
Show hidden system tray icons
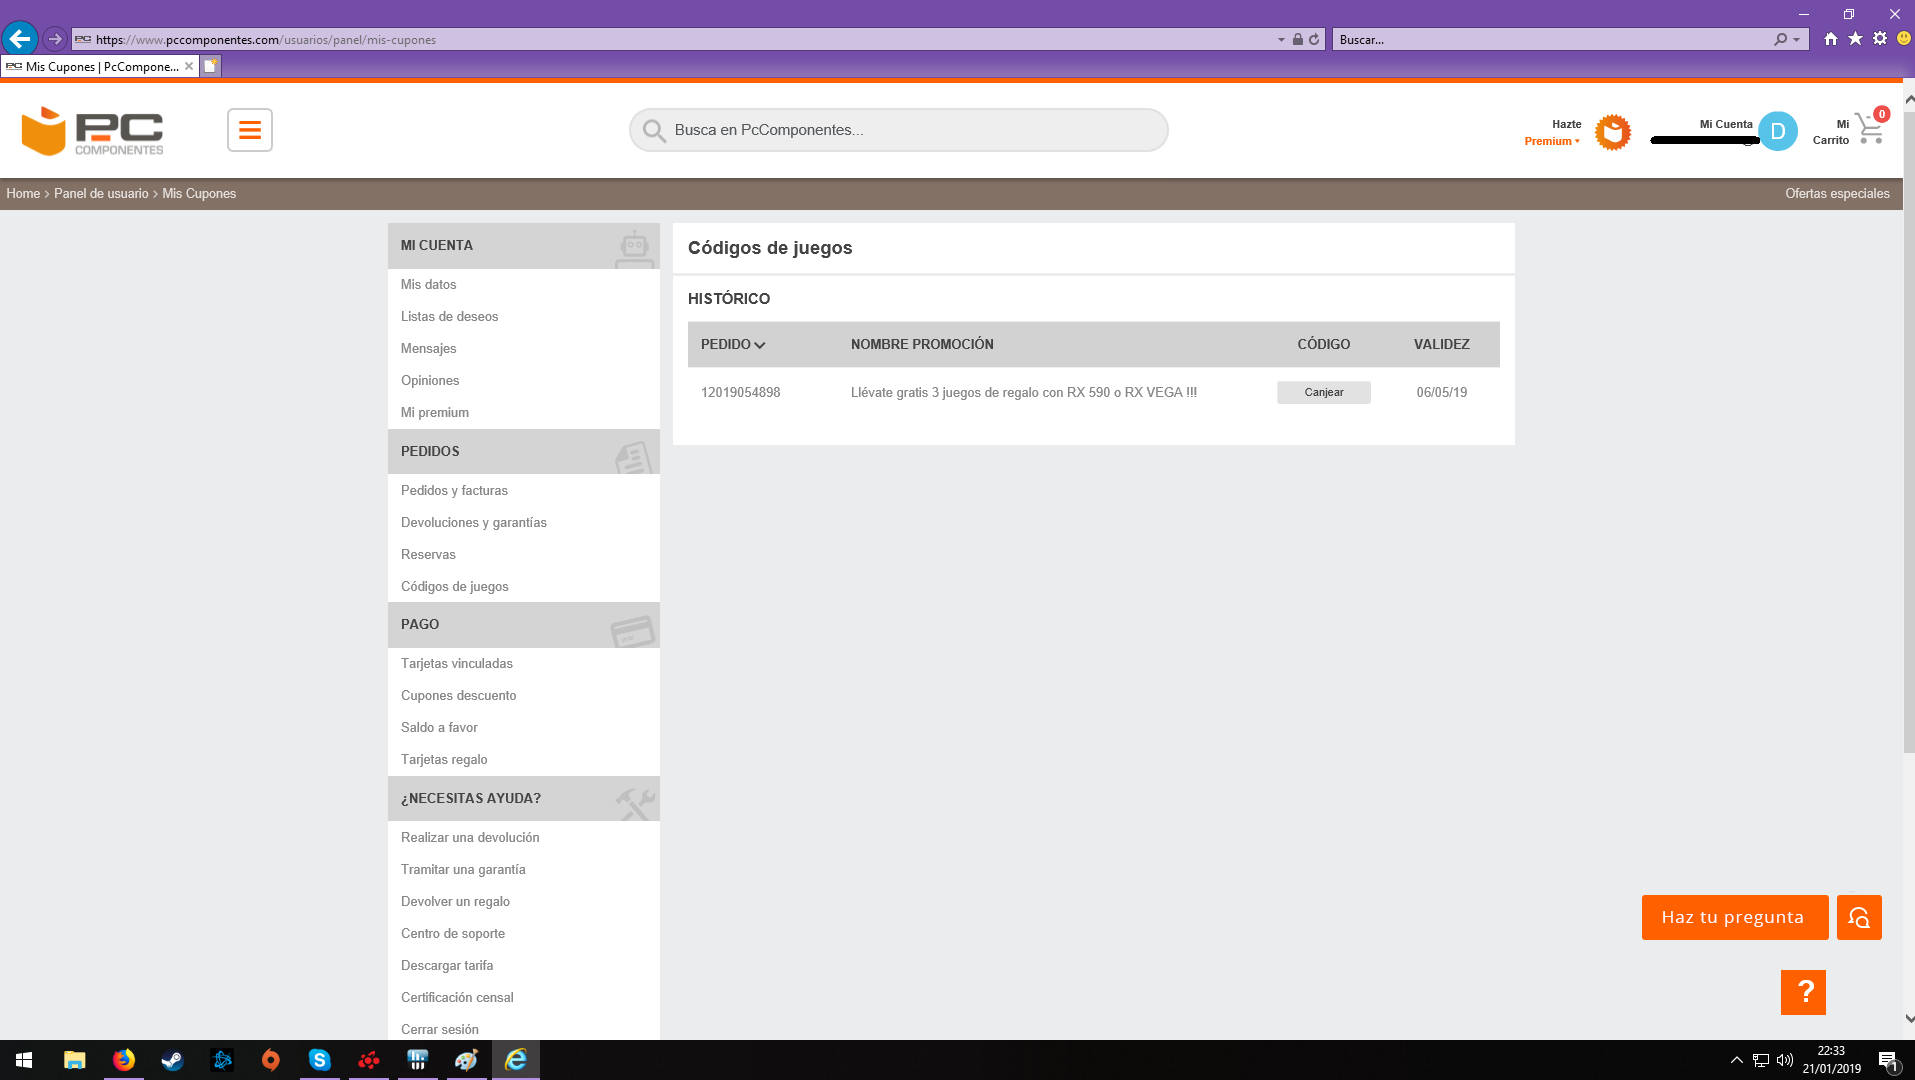(x=1737, y=1060)
